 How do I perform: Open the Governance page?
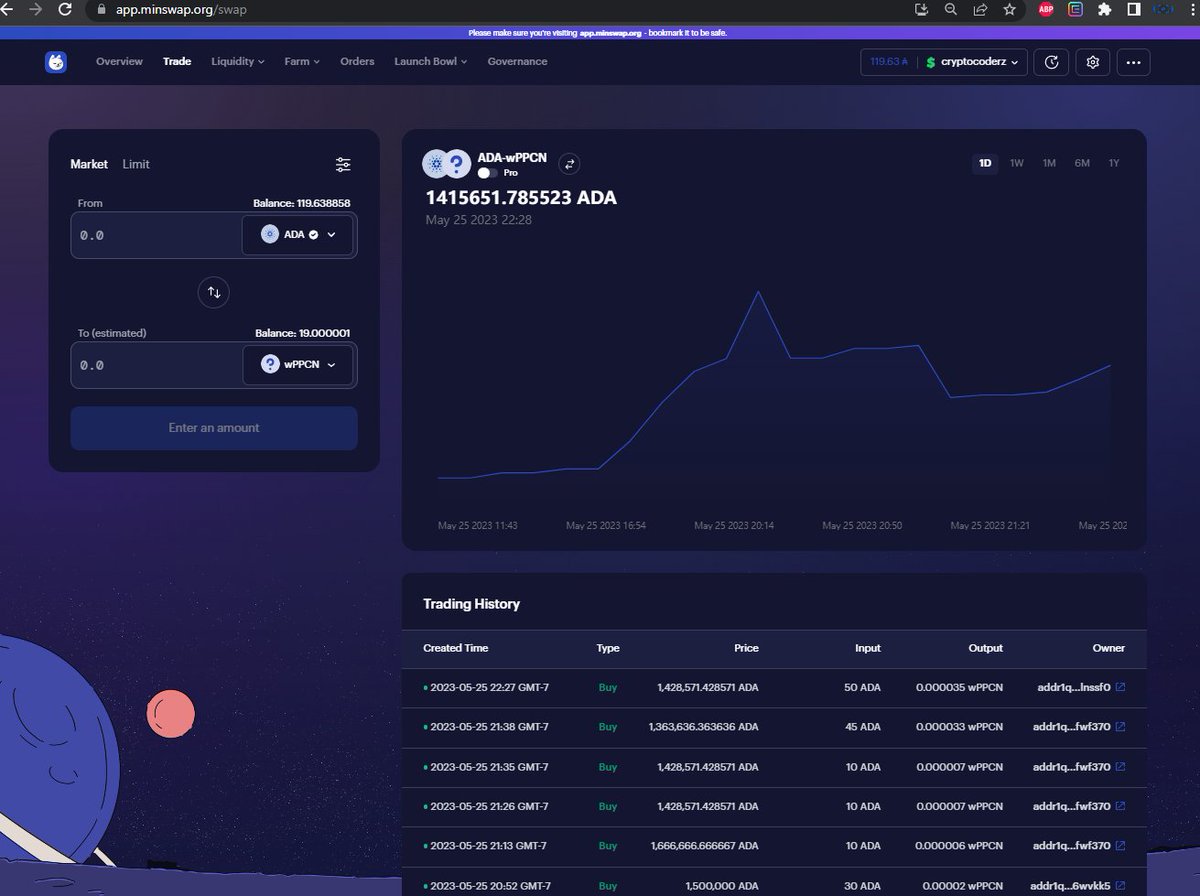(517, 62)
